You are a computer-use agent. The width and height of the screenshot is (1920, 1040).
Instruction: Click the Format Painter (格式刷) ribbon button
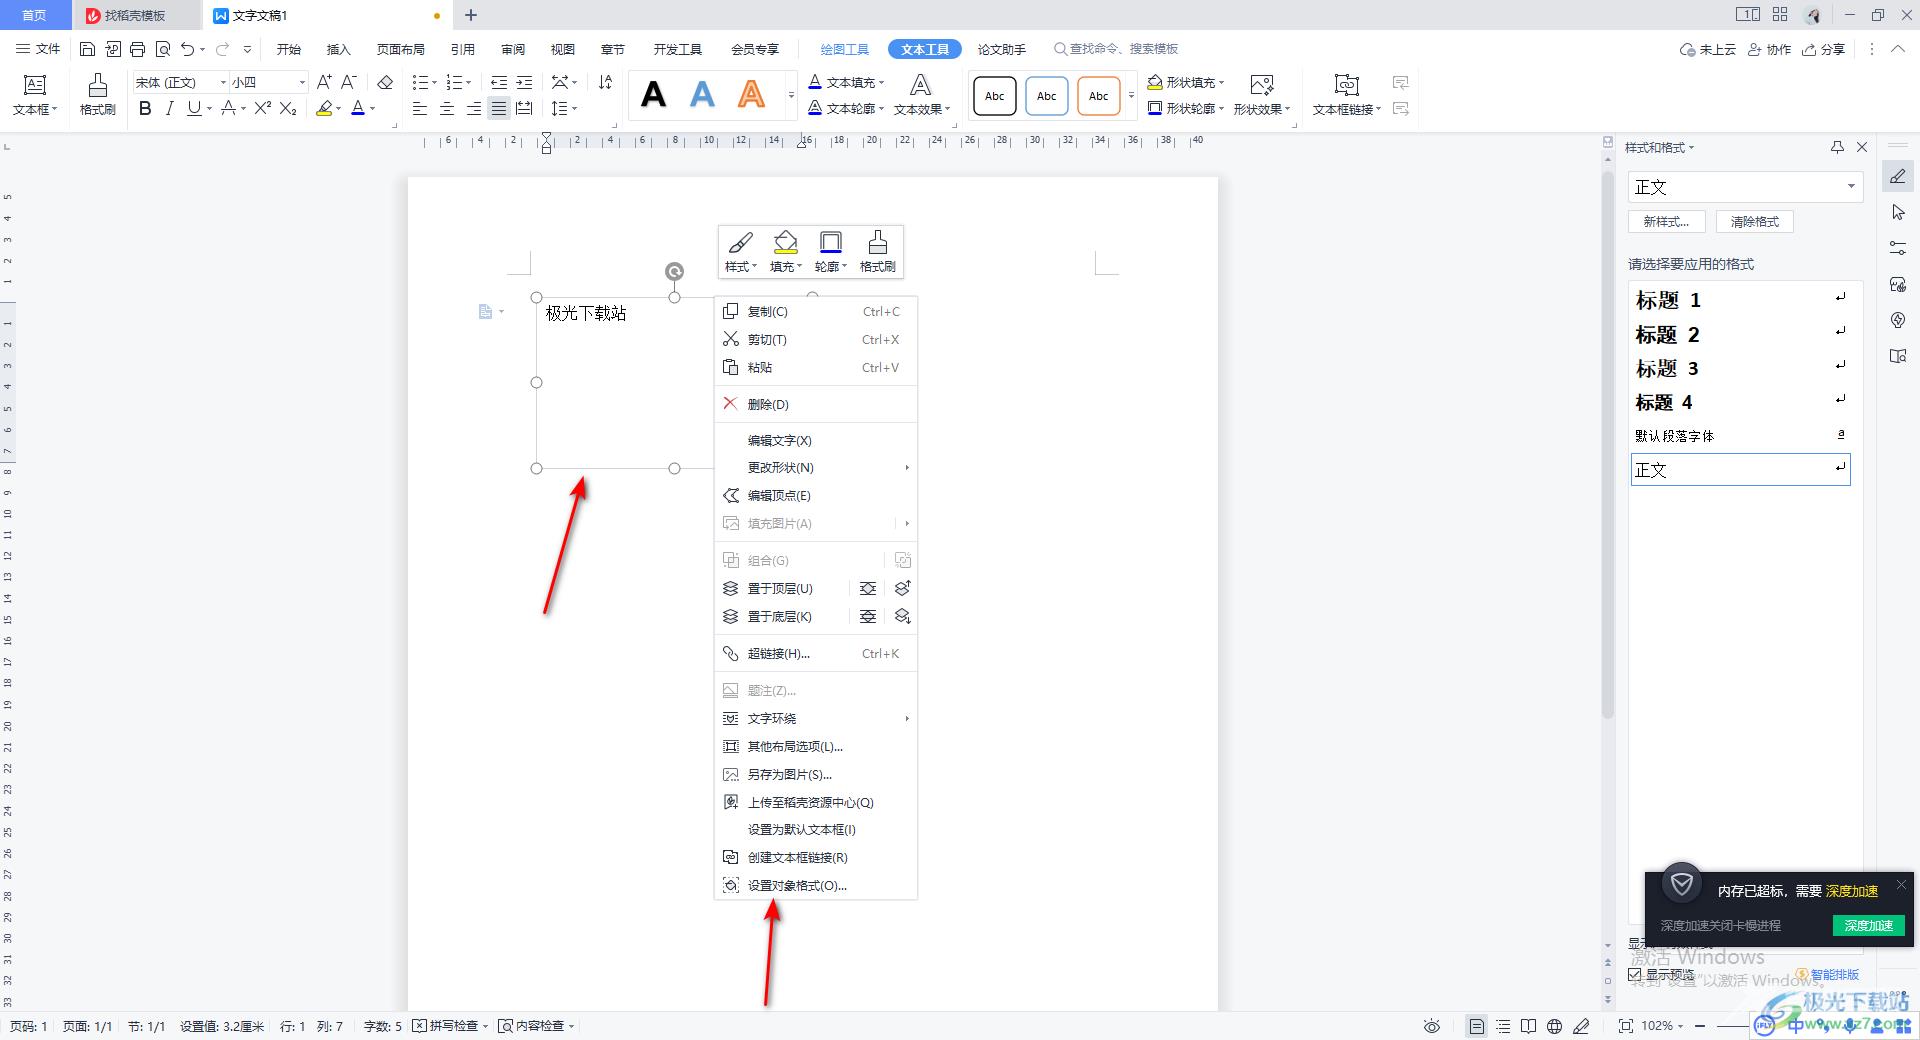98,95
